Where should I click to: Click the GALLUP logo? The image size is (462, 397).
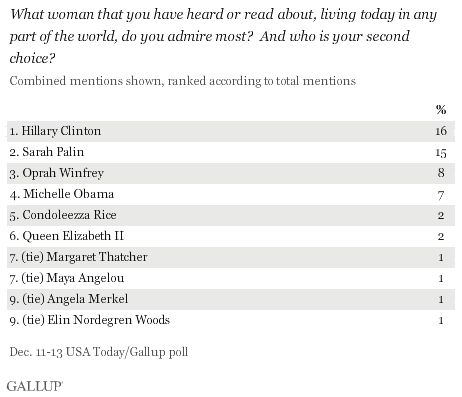coord(35,386)
